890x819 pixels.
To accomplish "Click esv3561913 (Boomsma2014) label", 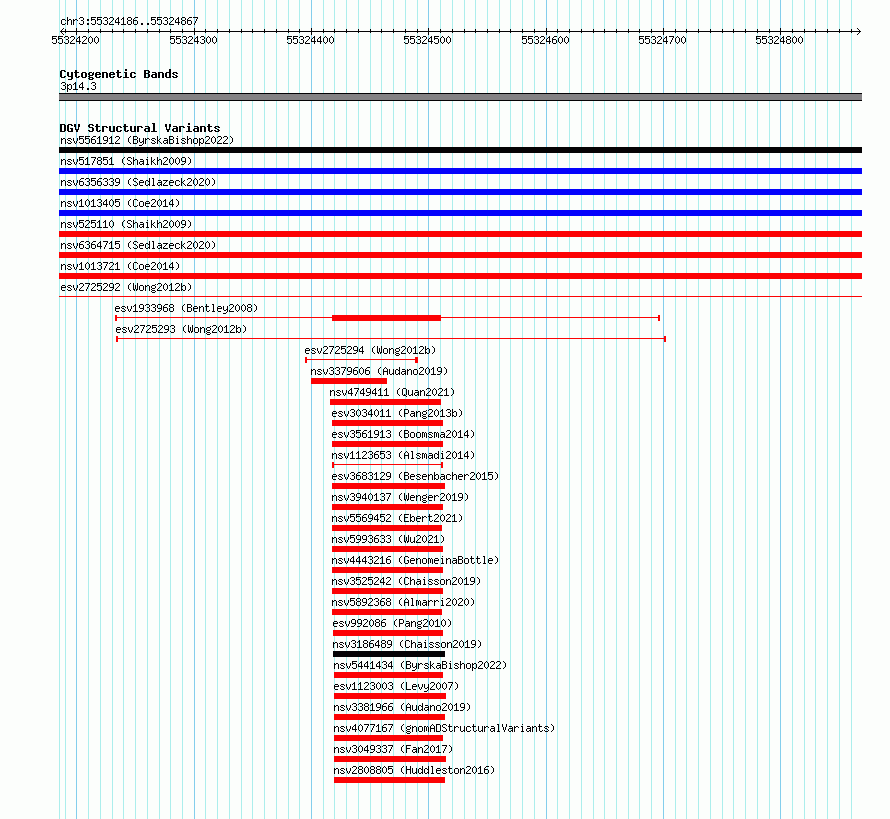I will point(403,434).
